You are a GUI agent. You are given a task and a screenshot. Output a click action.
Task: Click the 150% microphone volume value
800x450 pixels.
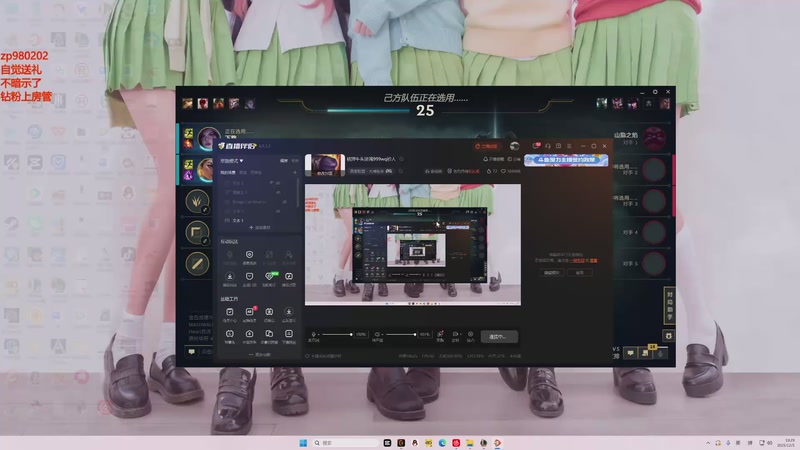361,335
